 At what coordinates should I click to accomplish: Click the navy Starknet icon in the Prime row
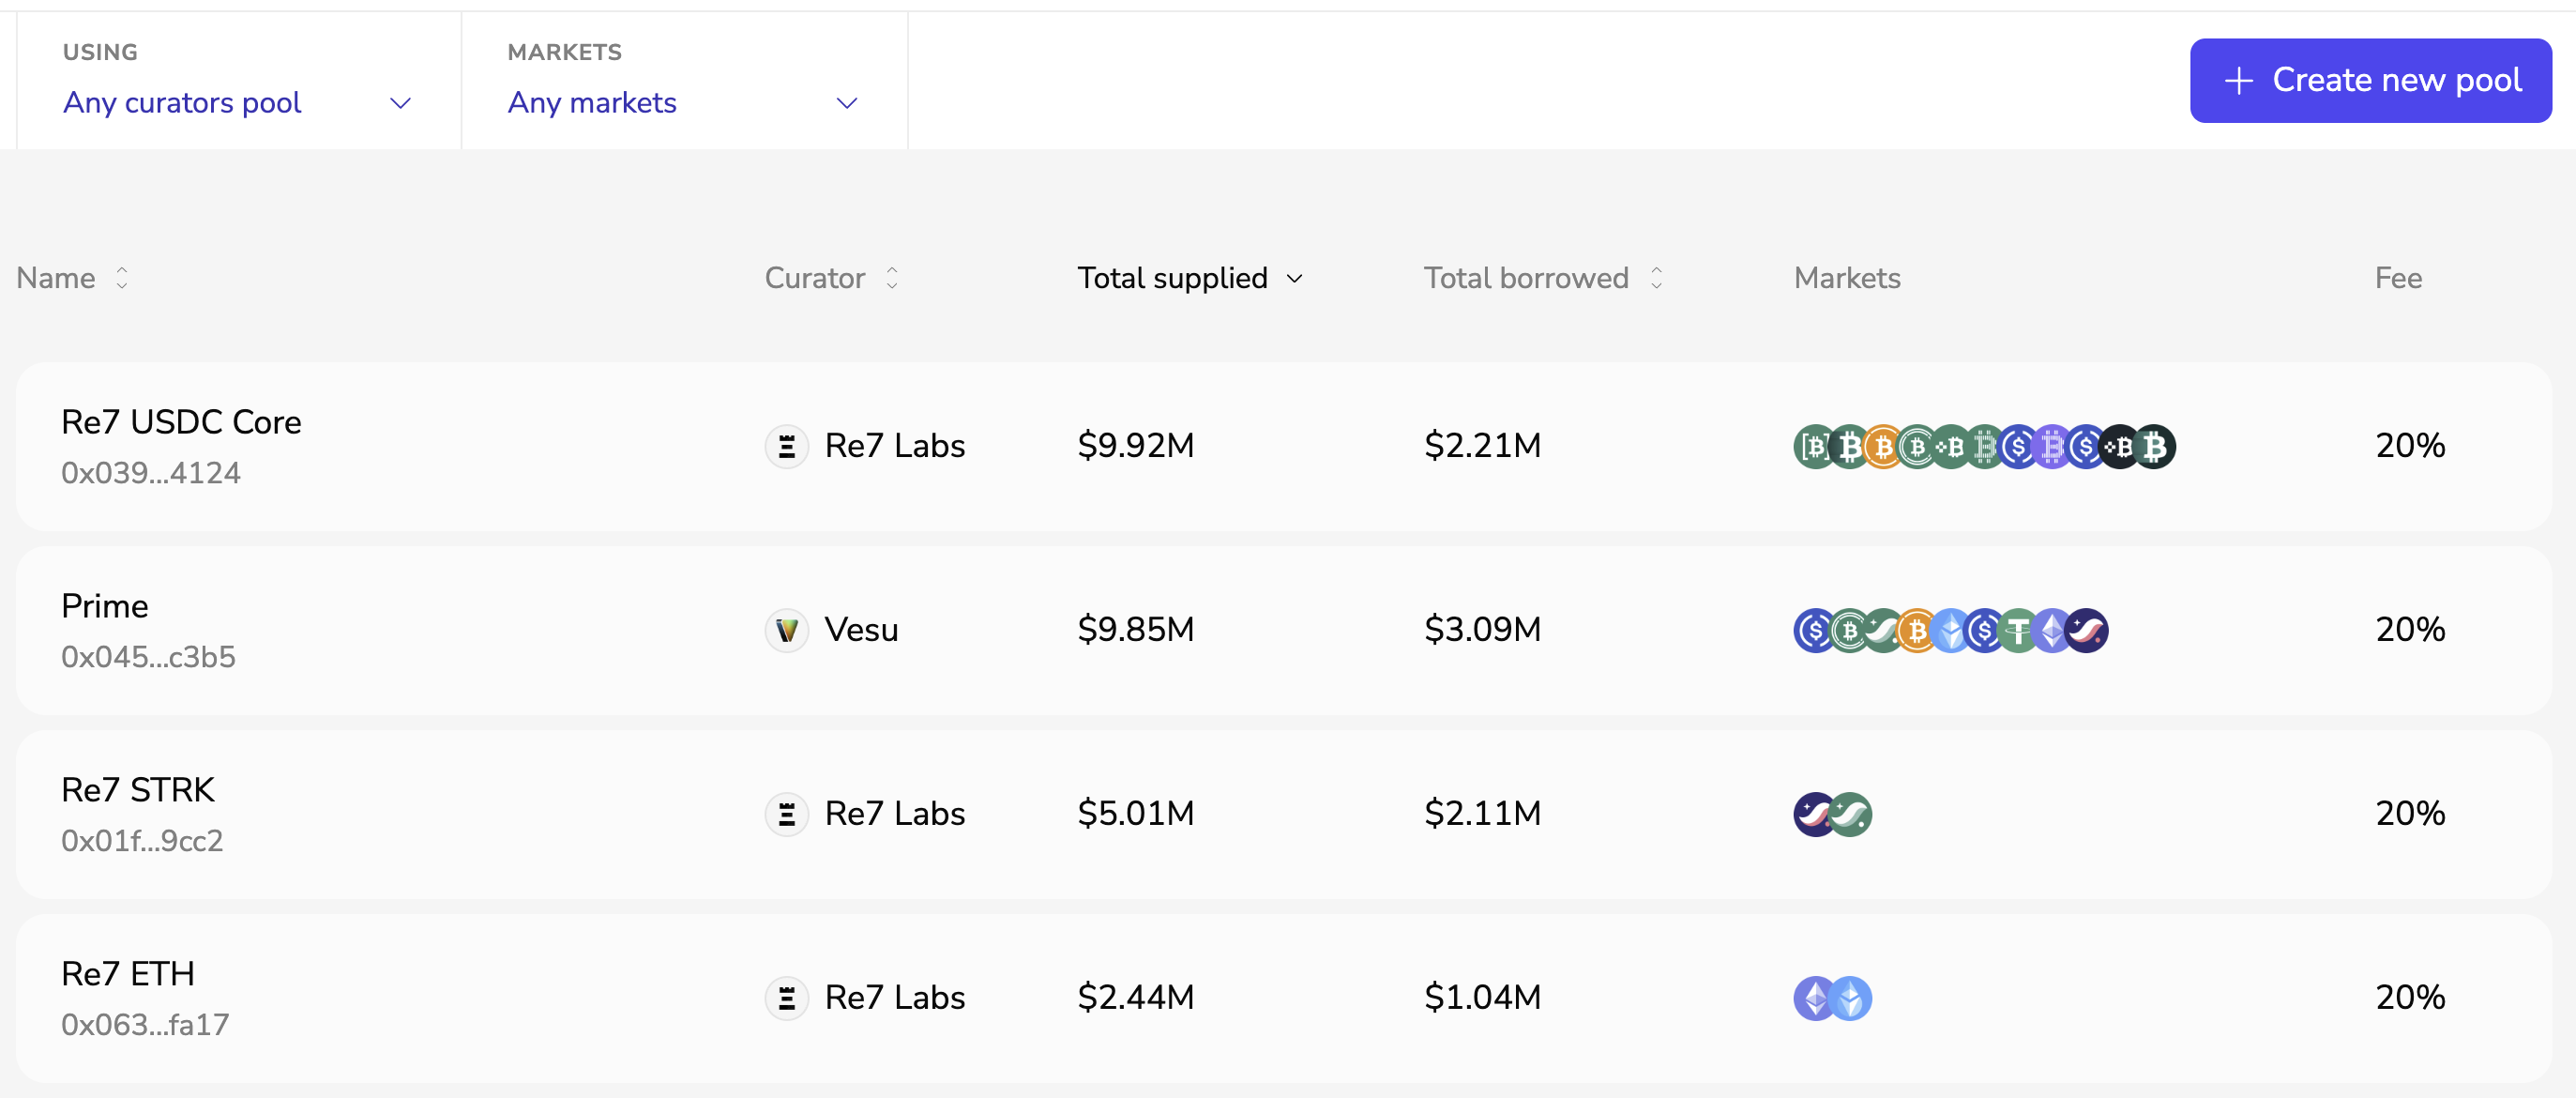[x=2087, y=630]
